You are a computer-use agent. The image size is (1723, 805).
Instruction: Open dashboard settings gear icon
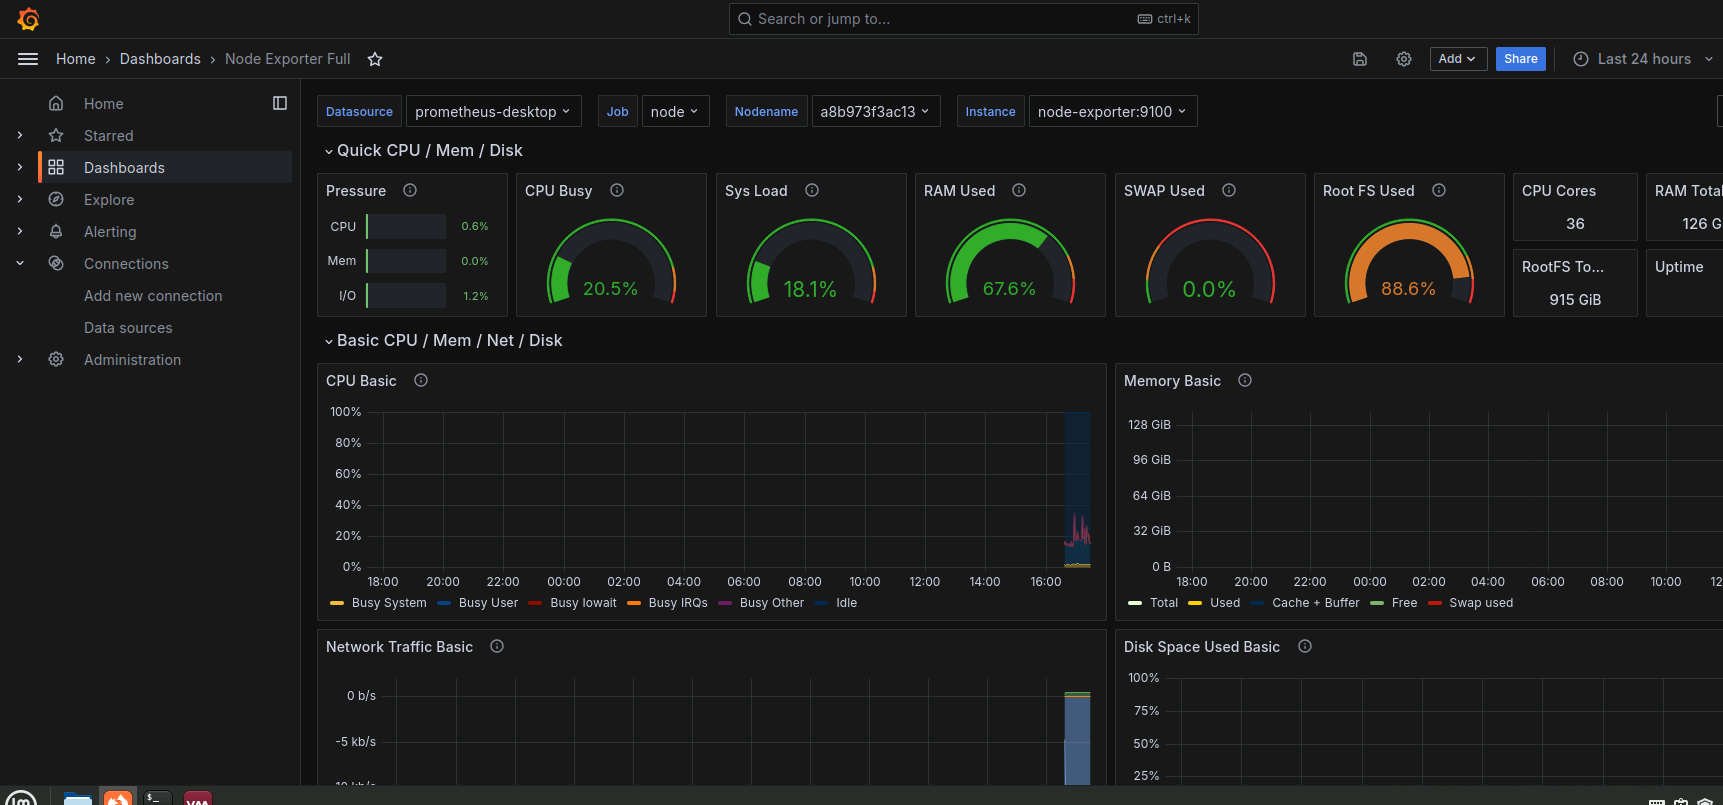[x=1404, y=59]
